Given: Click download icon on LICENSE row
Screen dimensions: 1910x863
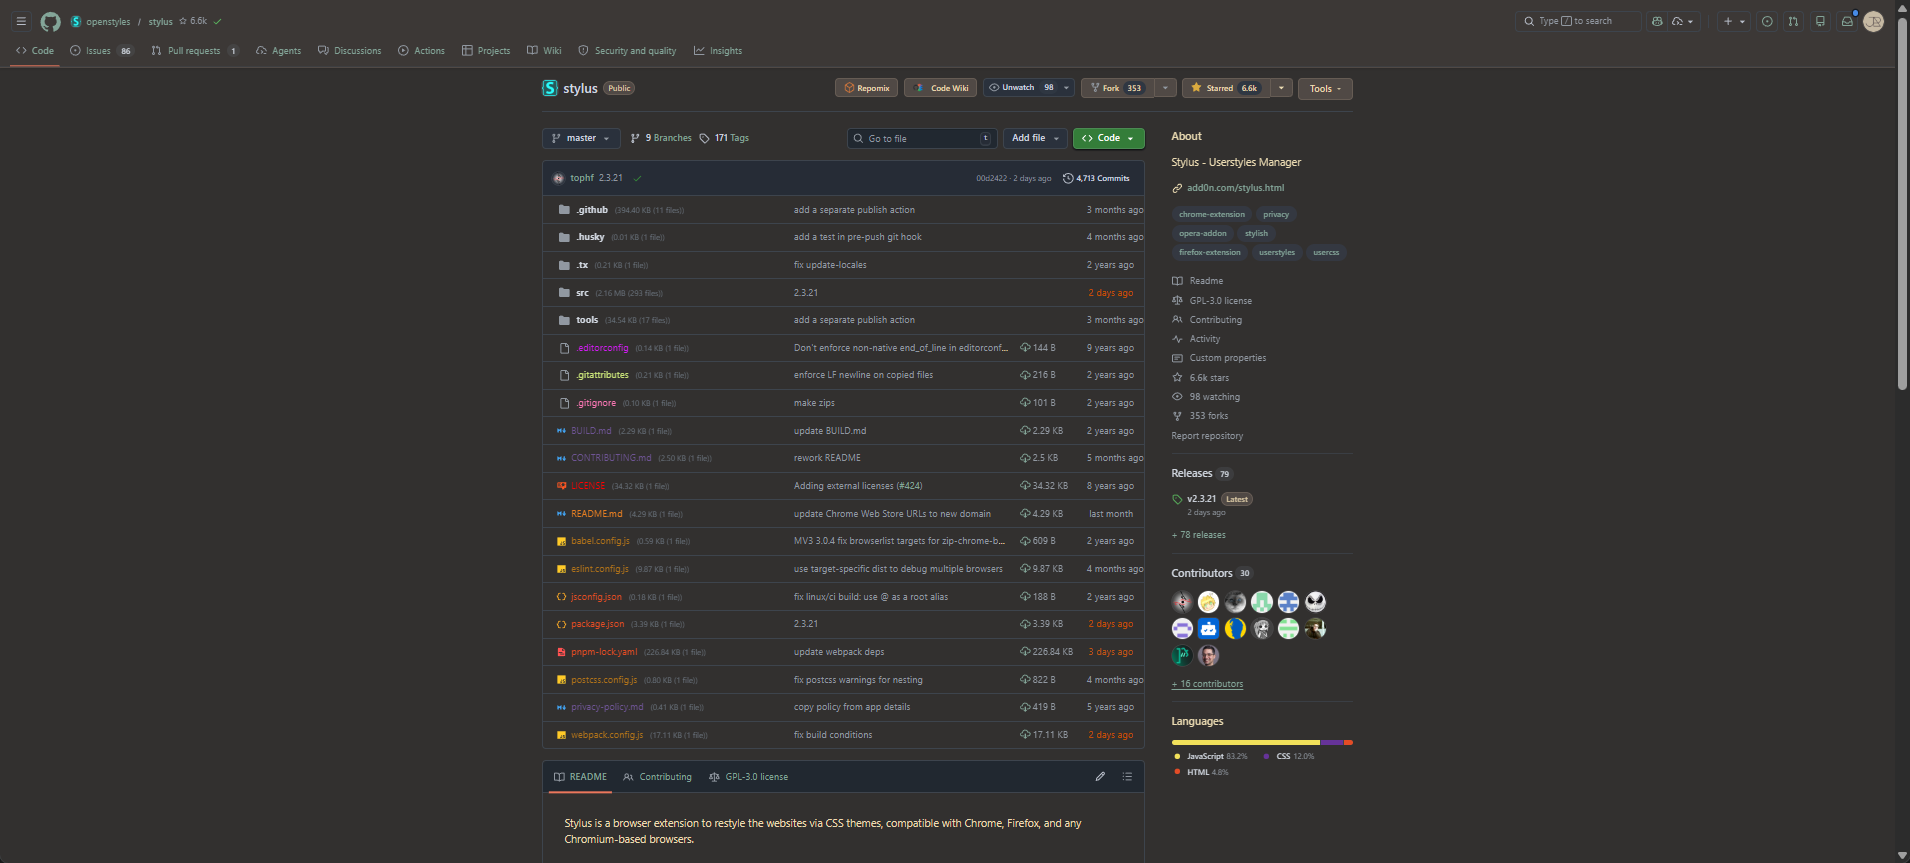Looking at the screenshot, I should tap(1025, 486).
